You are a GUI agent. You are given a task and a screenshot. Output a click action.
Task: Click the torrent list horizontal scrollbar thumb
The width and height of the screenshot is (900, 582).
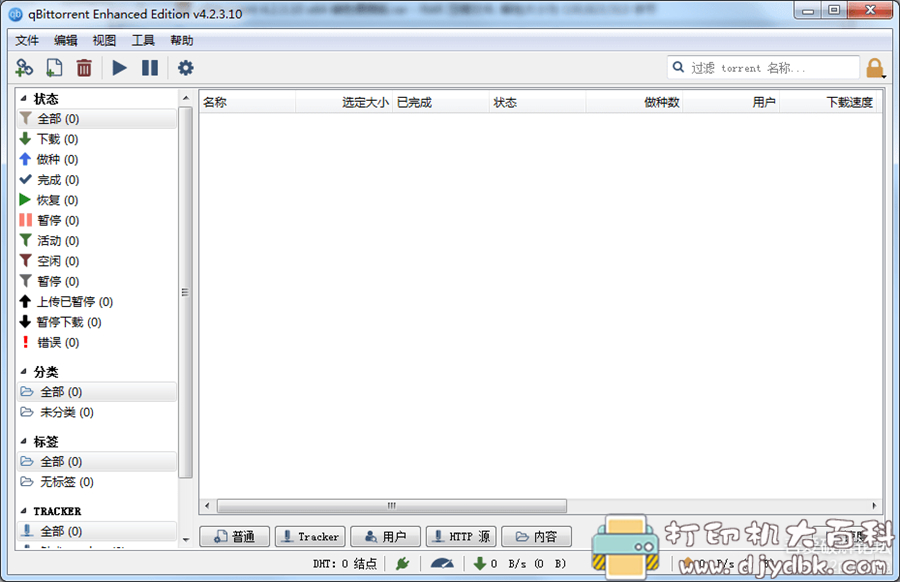(x=391, y=506)
